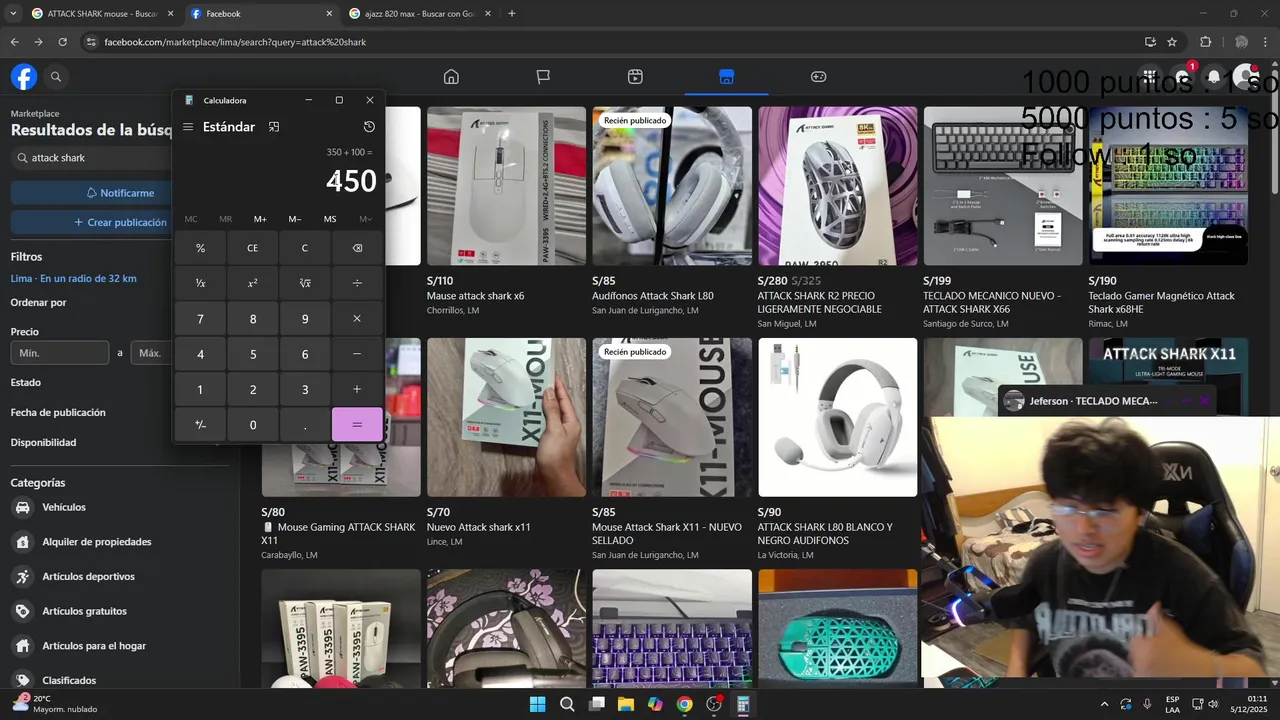This screenshot has width=1280, height=720.
Task: Click the CE key in Calculator
Action: (x=253, y=248)
